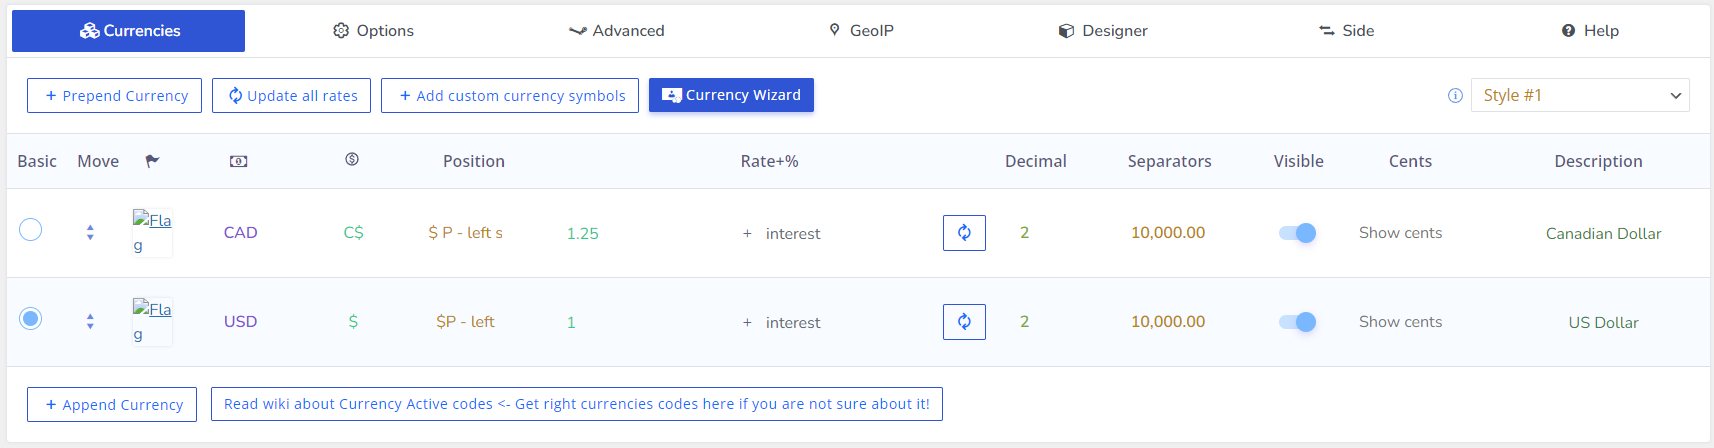Image resolution: width=1714 pixels, height=448 pixels.
Task: Toggle CAD currency visibility switch
Action: point(1297,233)
